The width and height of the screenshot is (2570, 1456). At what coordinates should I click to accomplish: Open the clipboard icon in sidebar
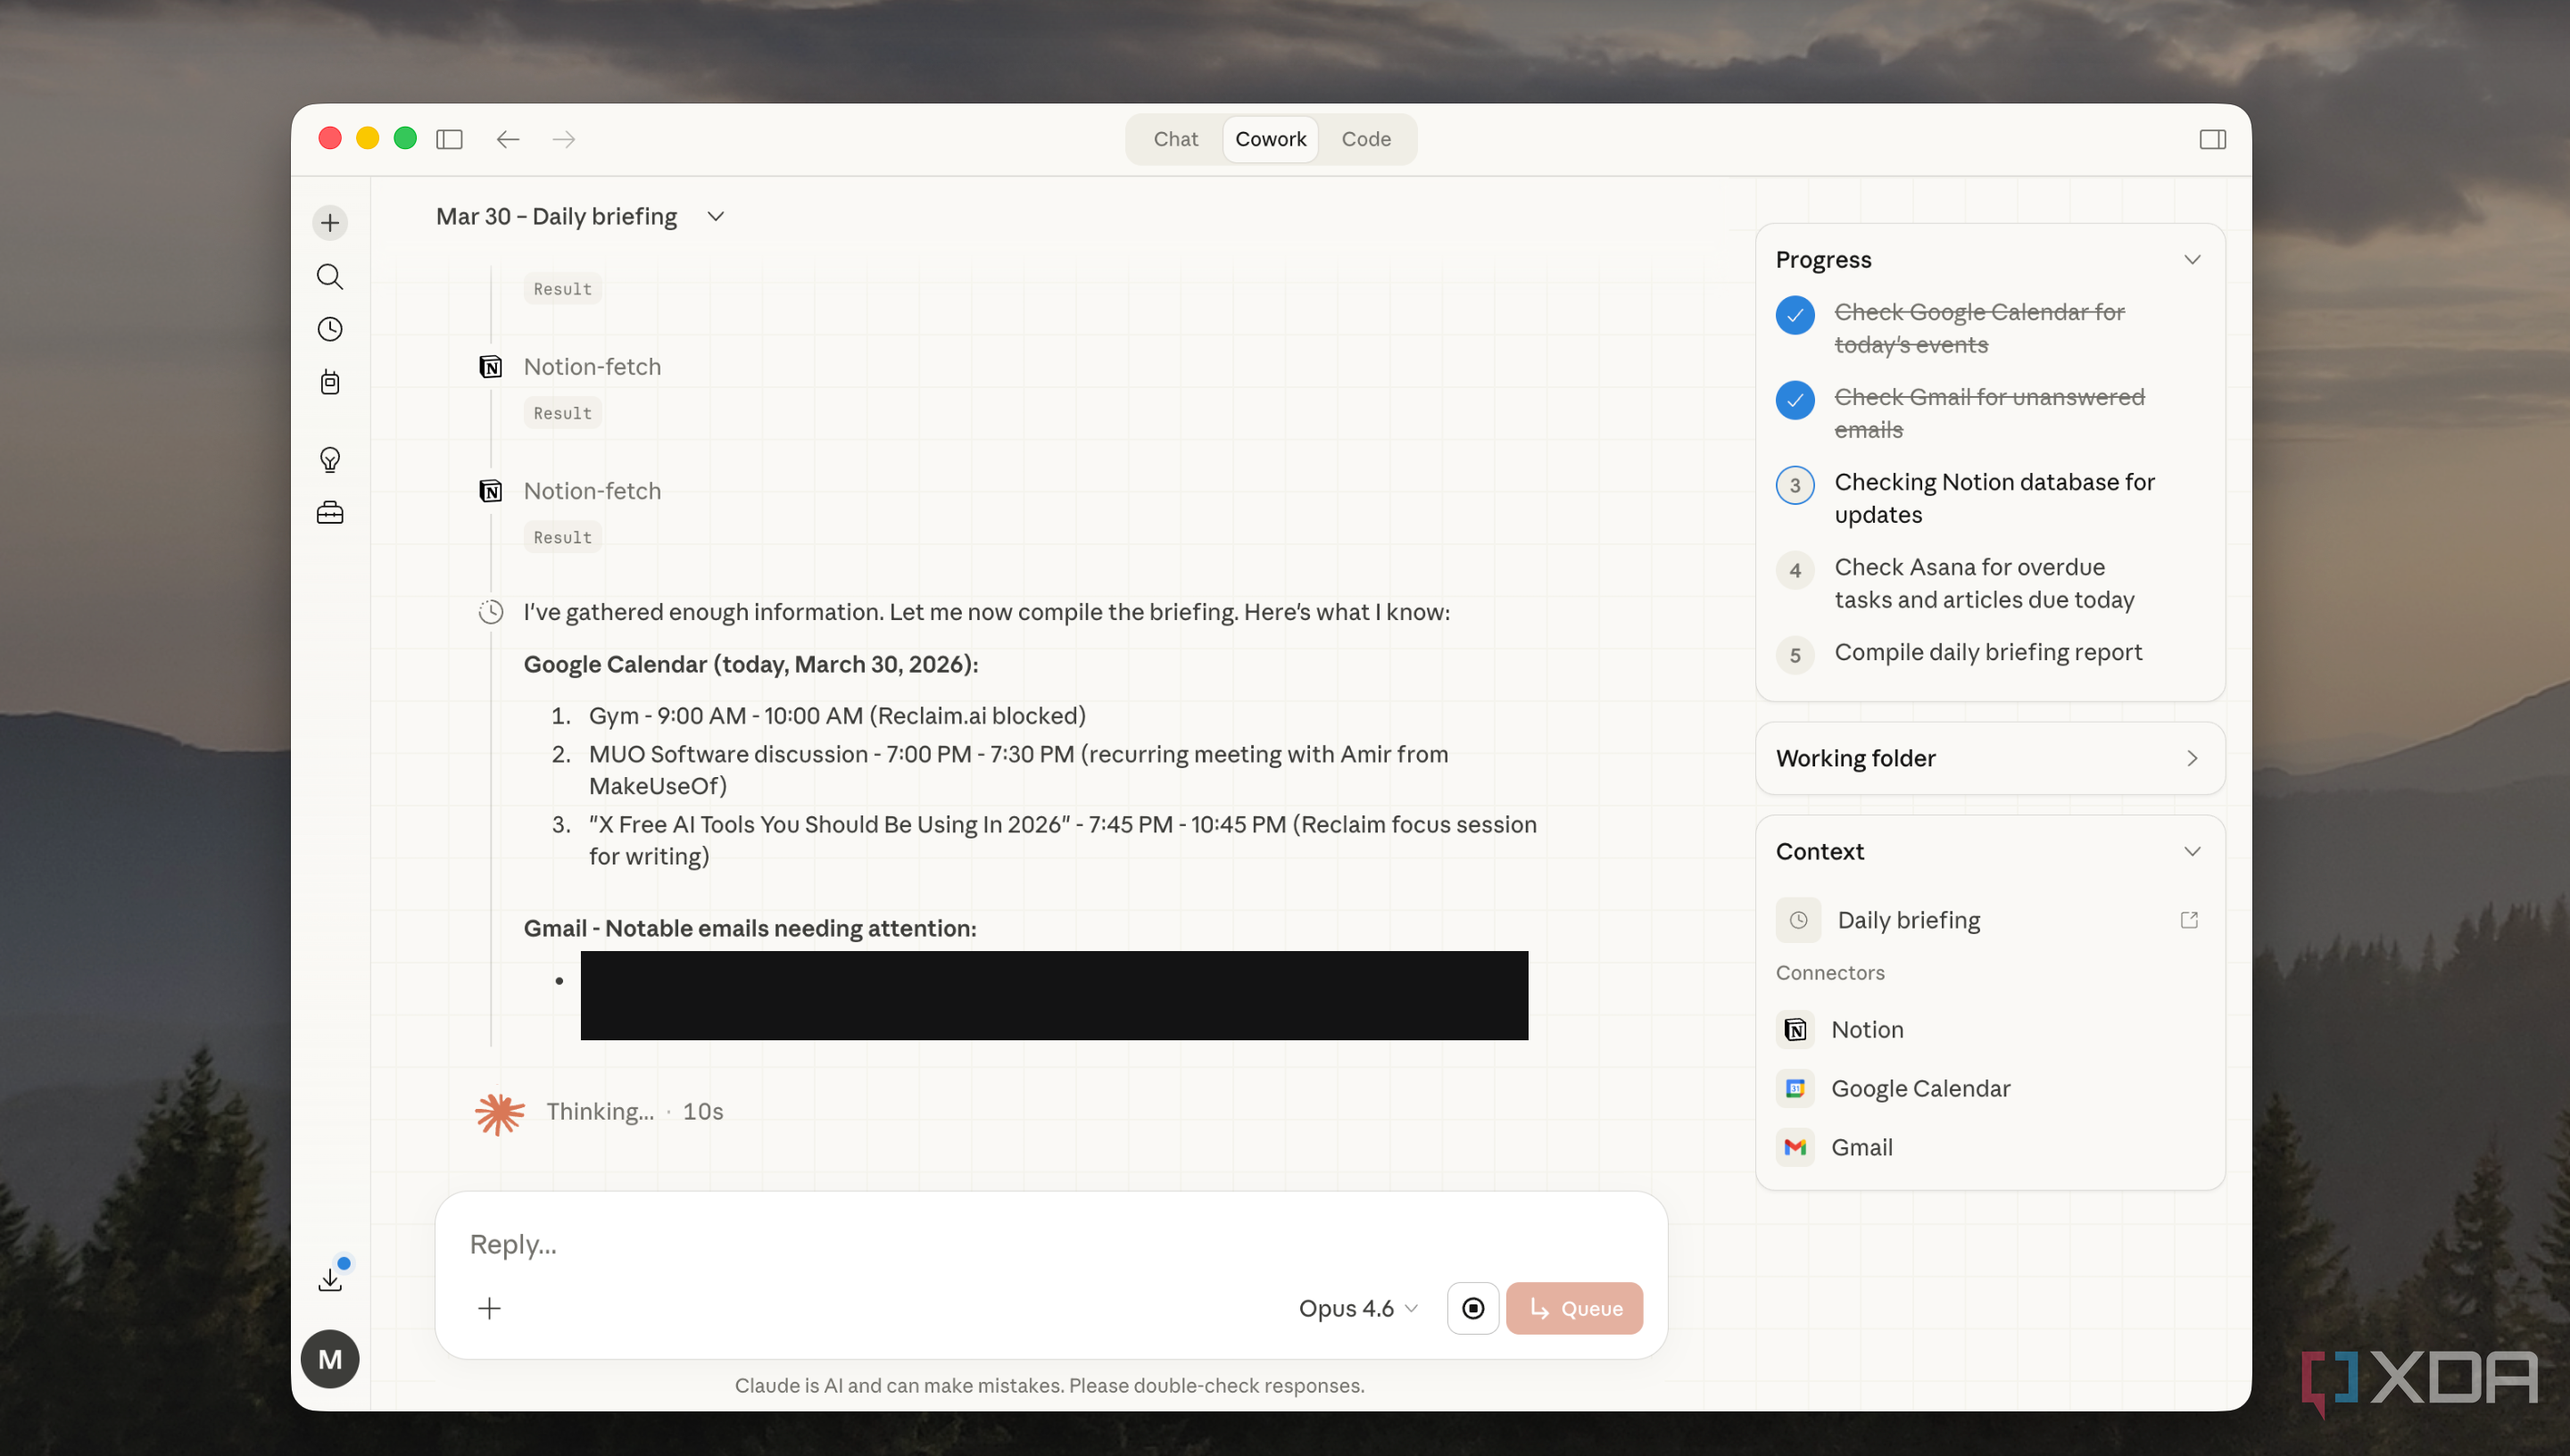coord(330,383)
